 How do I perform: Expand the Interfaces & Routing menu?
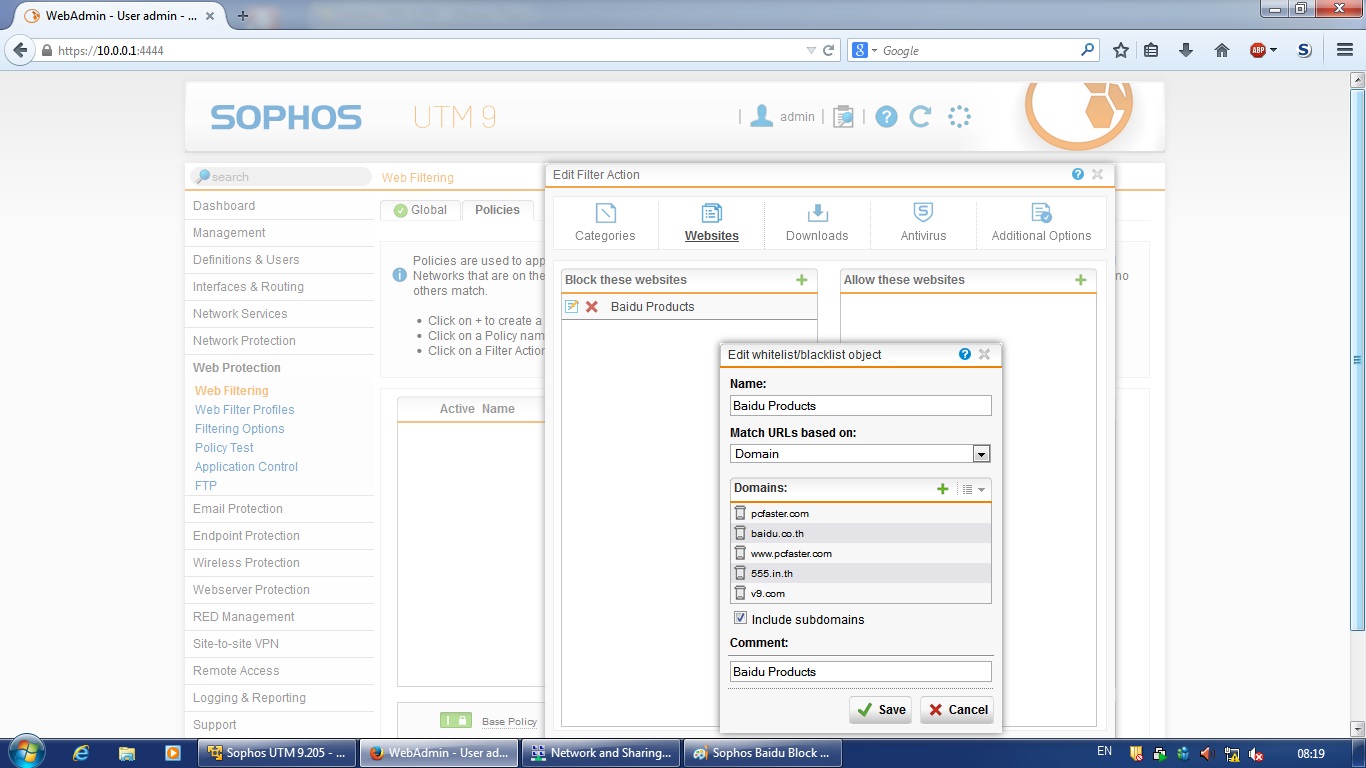(x=248, y=287)
